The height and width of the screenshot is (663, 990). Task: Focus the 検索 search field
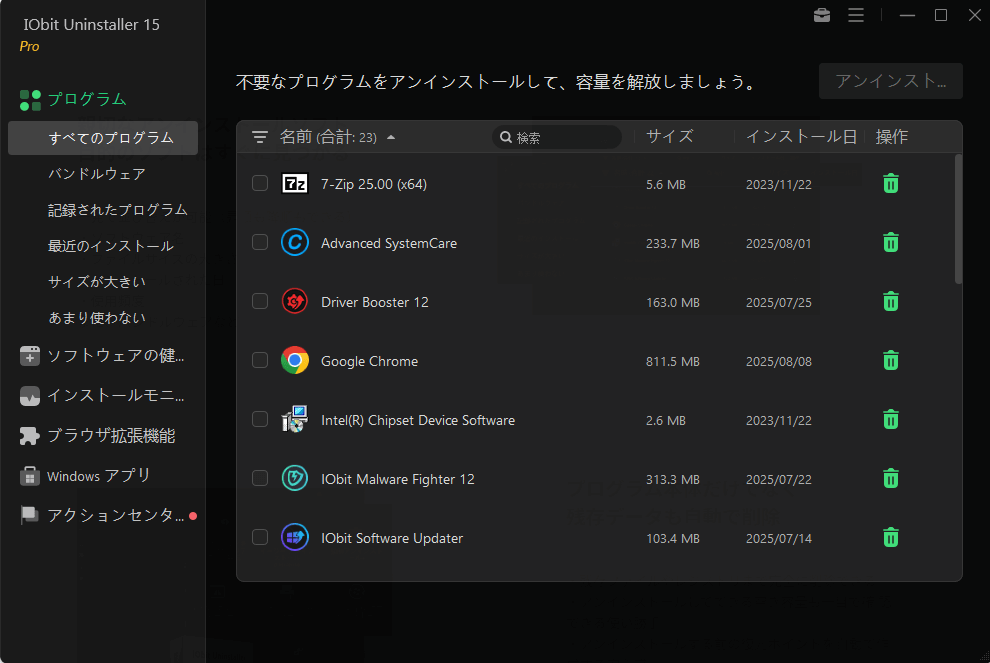tap(557, 137)
